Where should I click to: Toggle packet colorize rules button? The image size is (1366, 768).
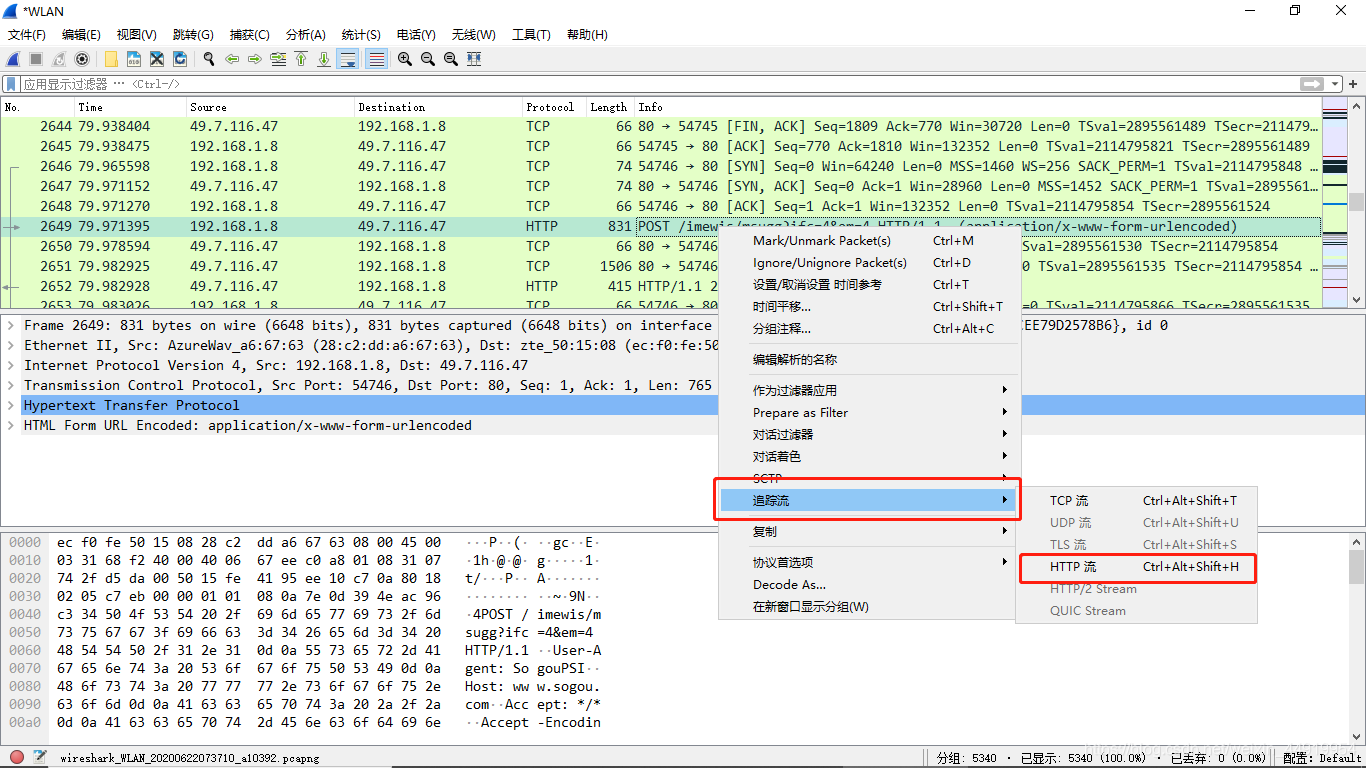point(376,59)
